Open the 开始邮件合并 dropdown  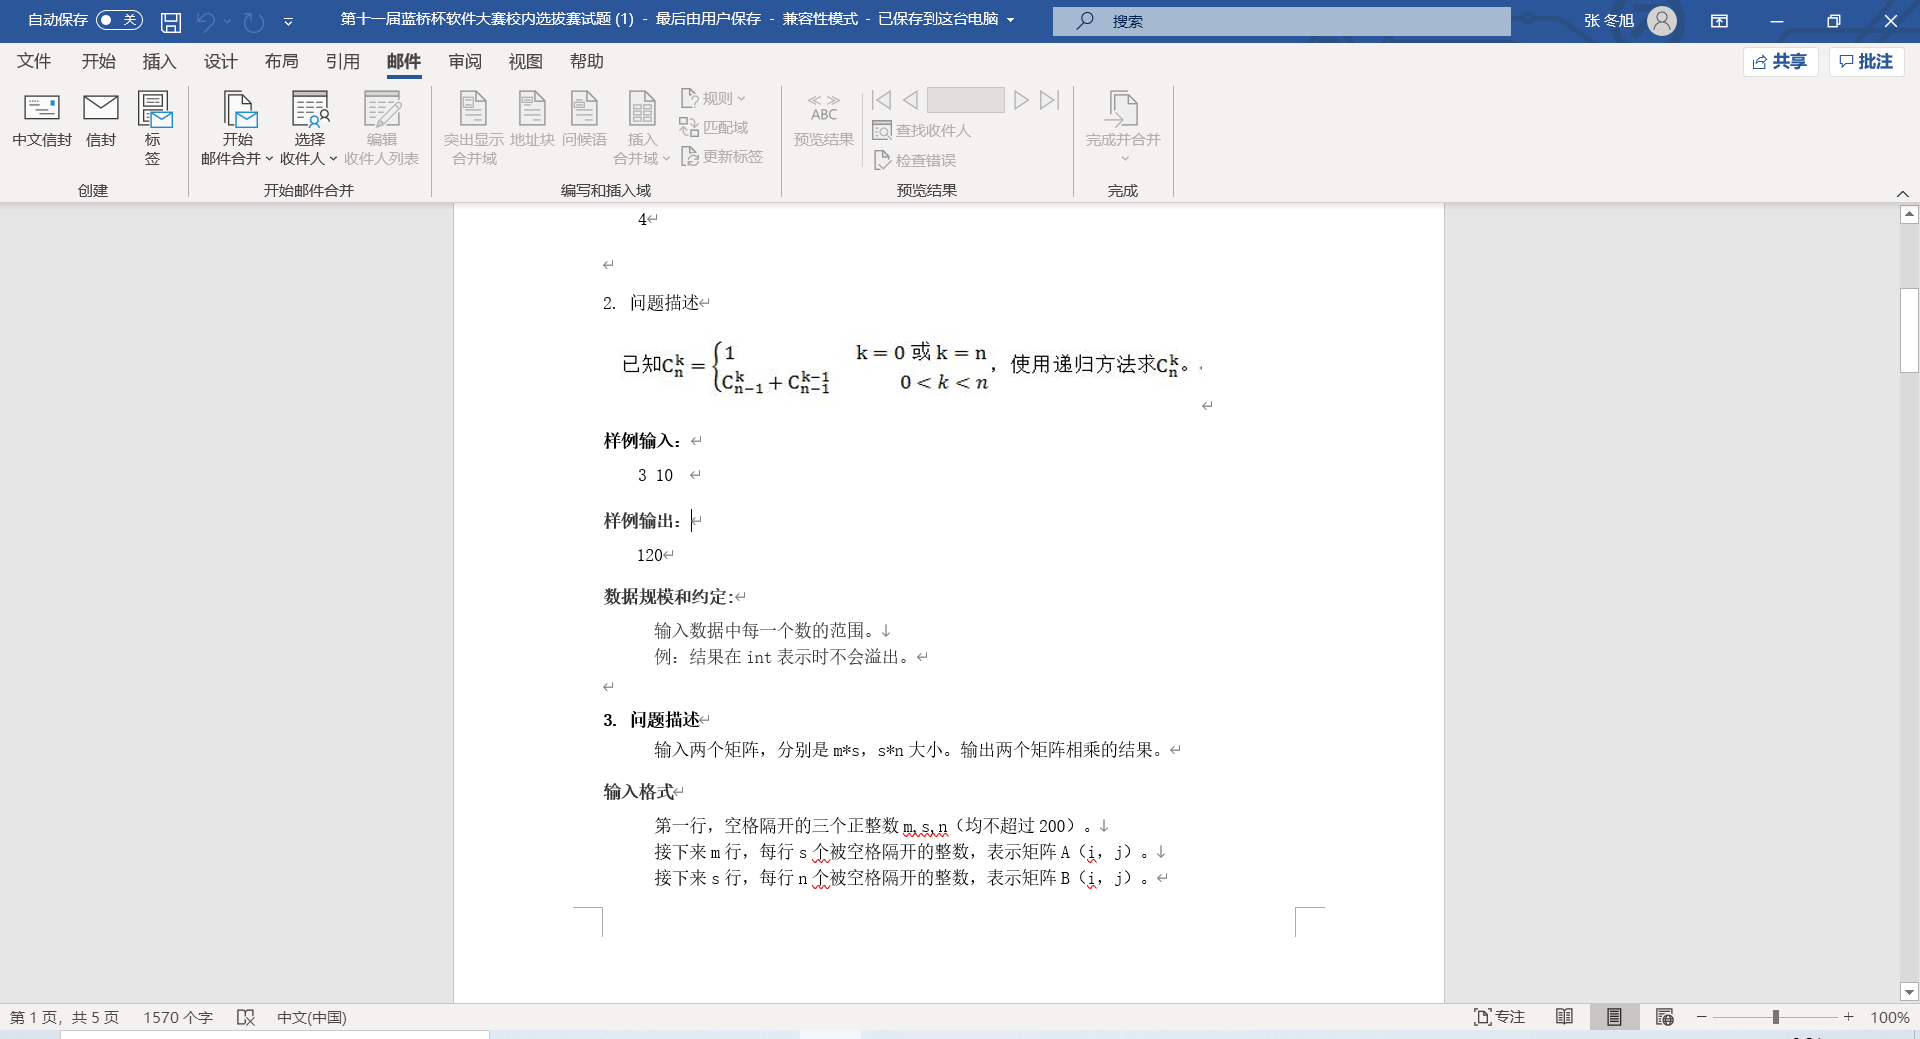pyautogui.click(x=237, y=128)
